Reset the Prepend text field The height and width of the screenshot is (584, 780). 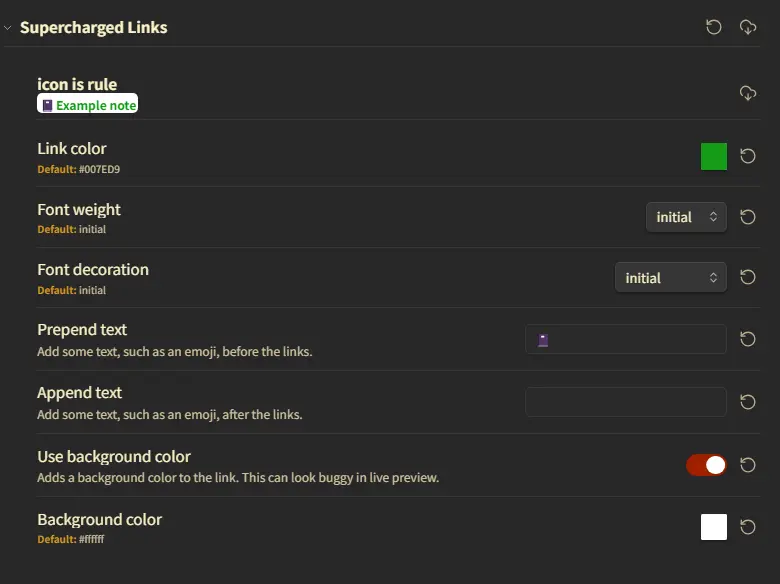[748, 339]
